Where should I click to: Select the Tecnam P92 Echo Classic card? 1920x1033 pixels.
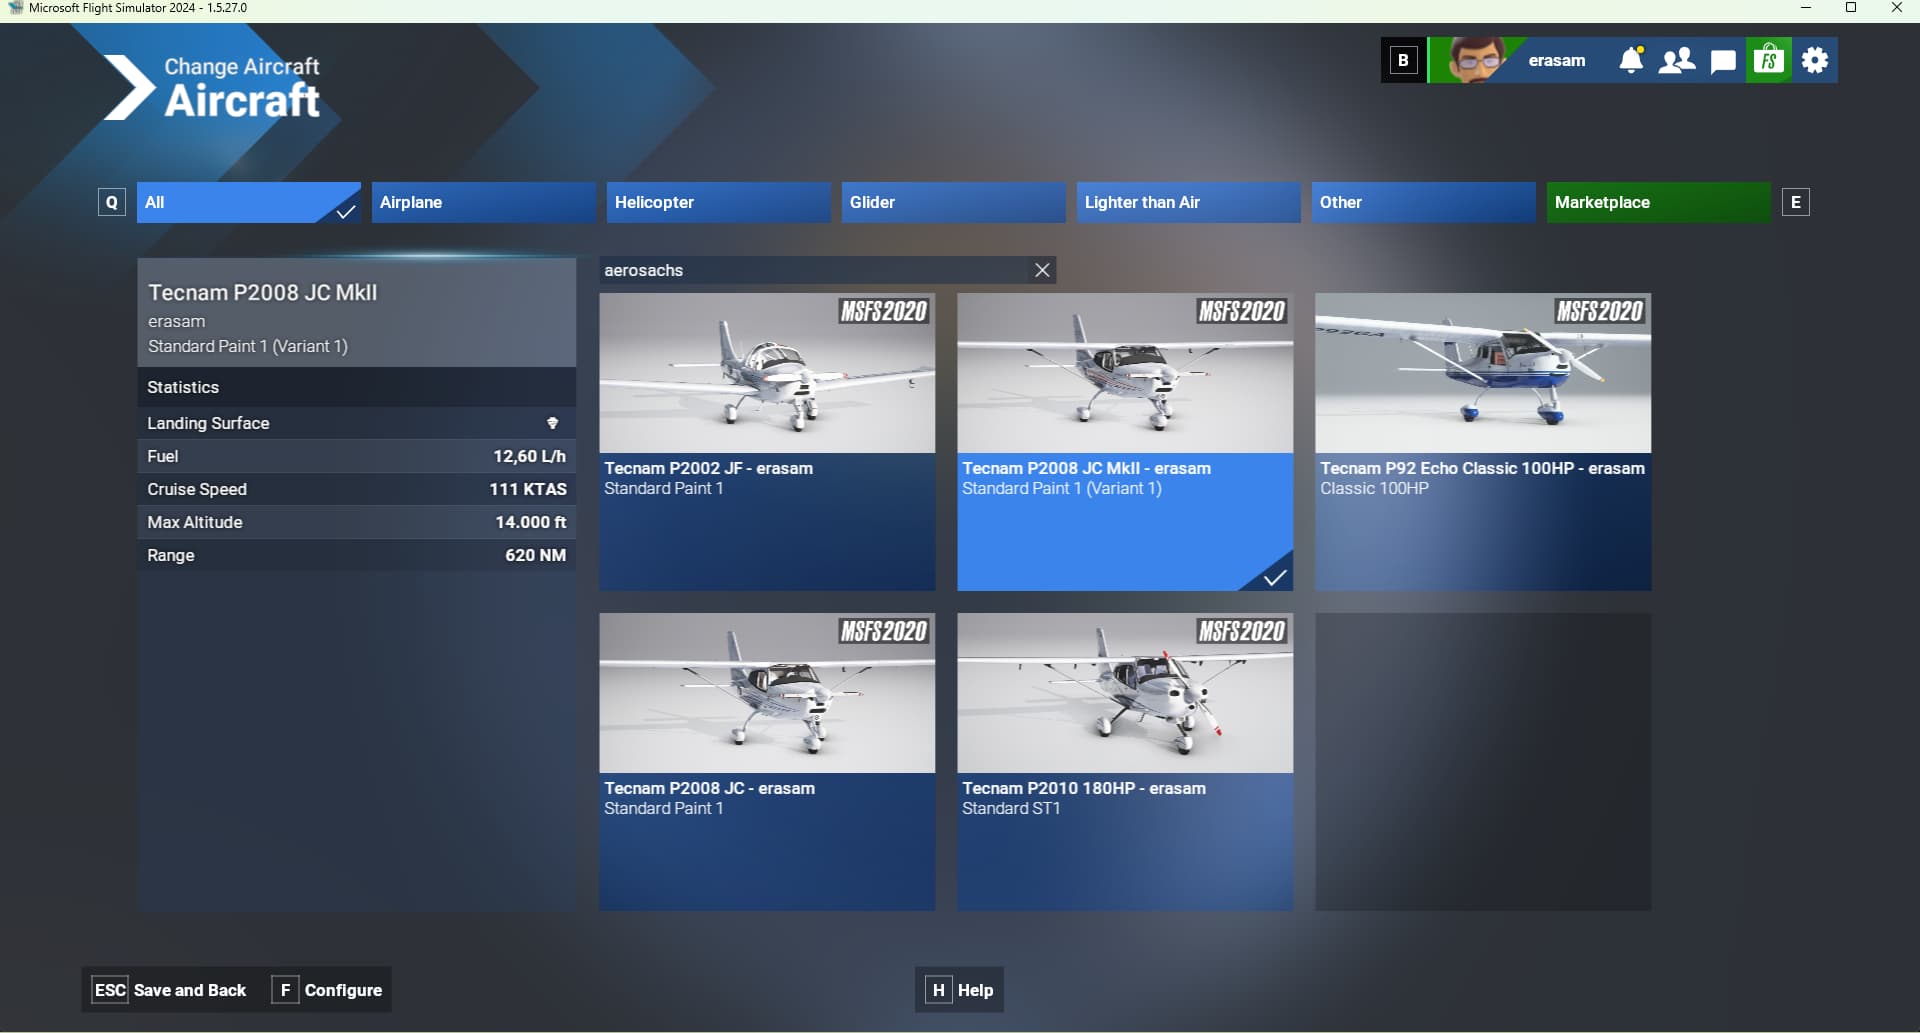coord(1483,441)
